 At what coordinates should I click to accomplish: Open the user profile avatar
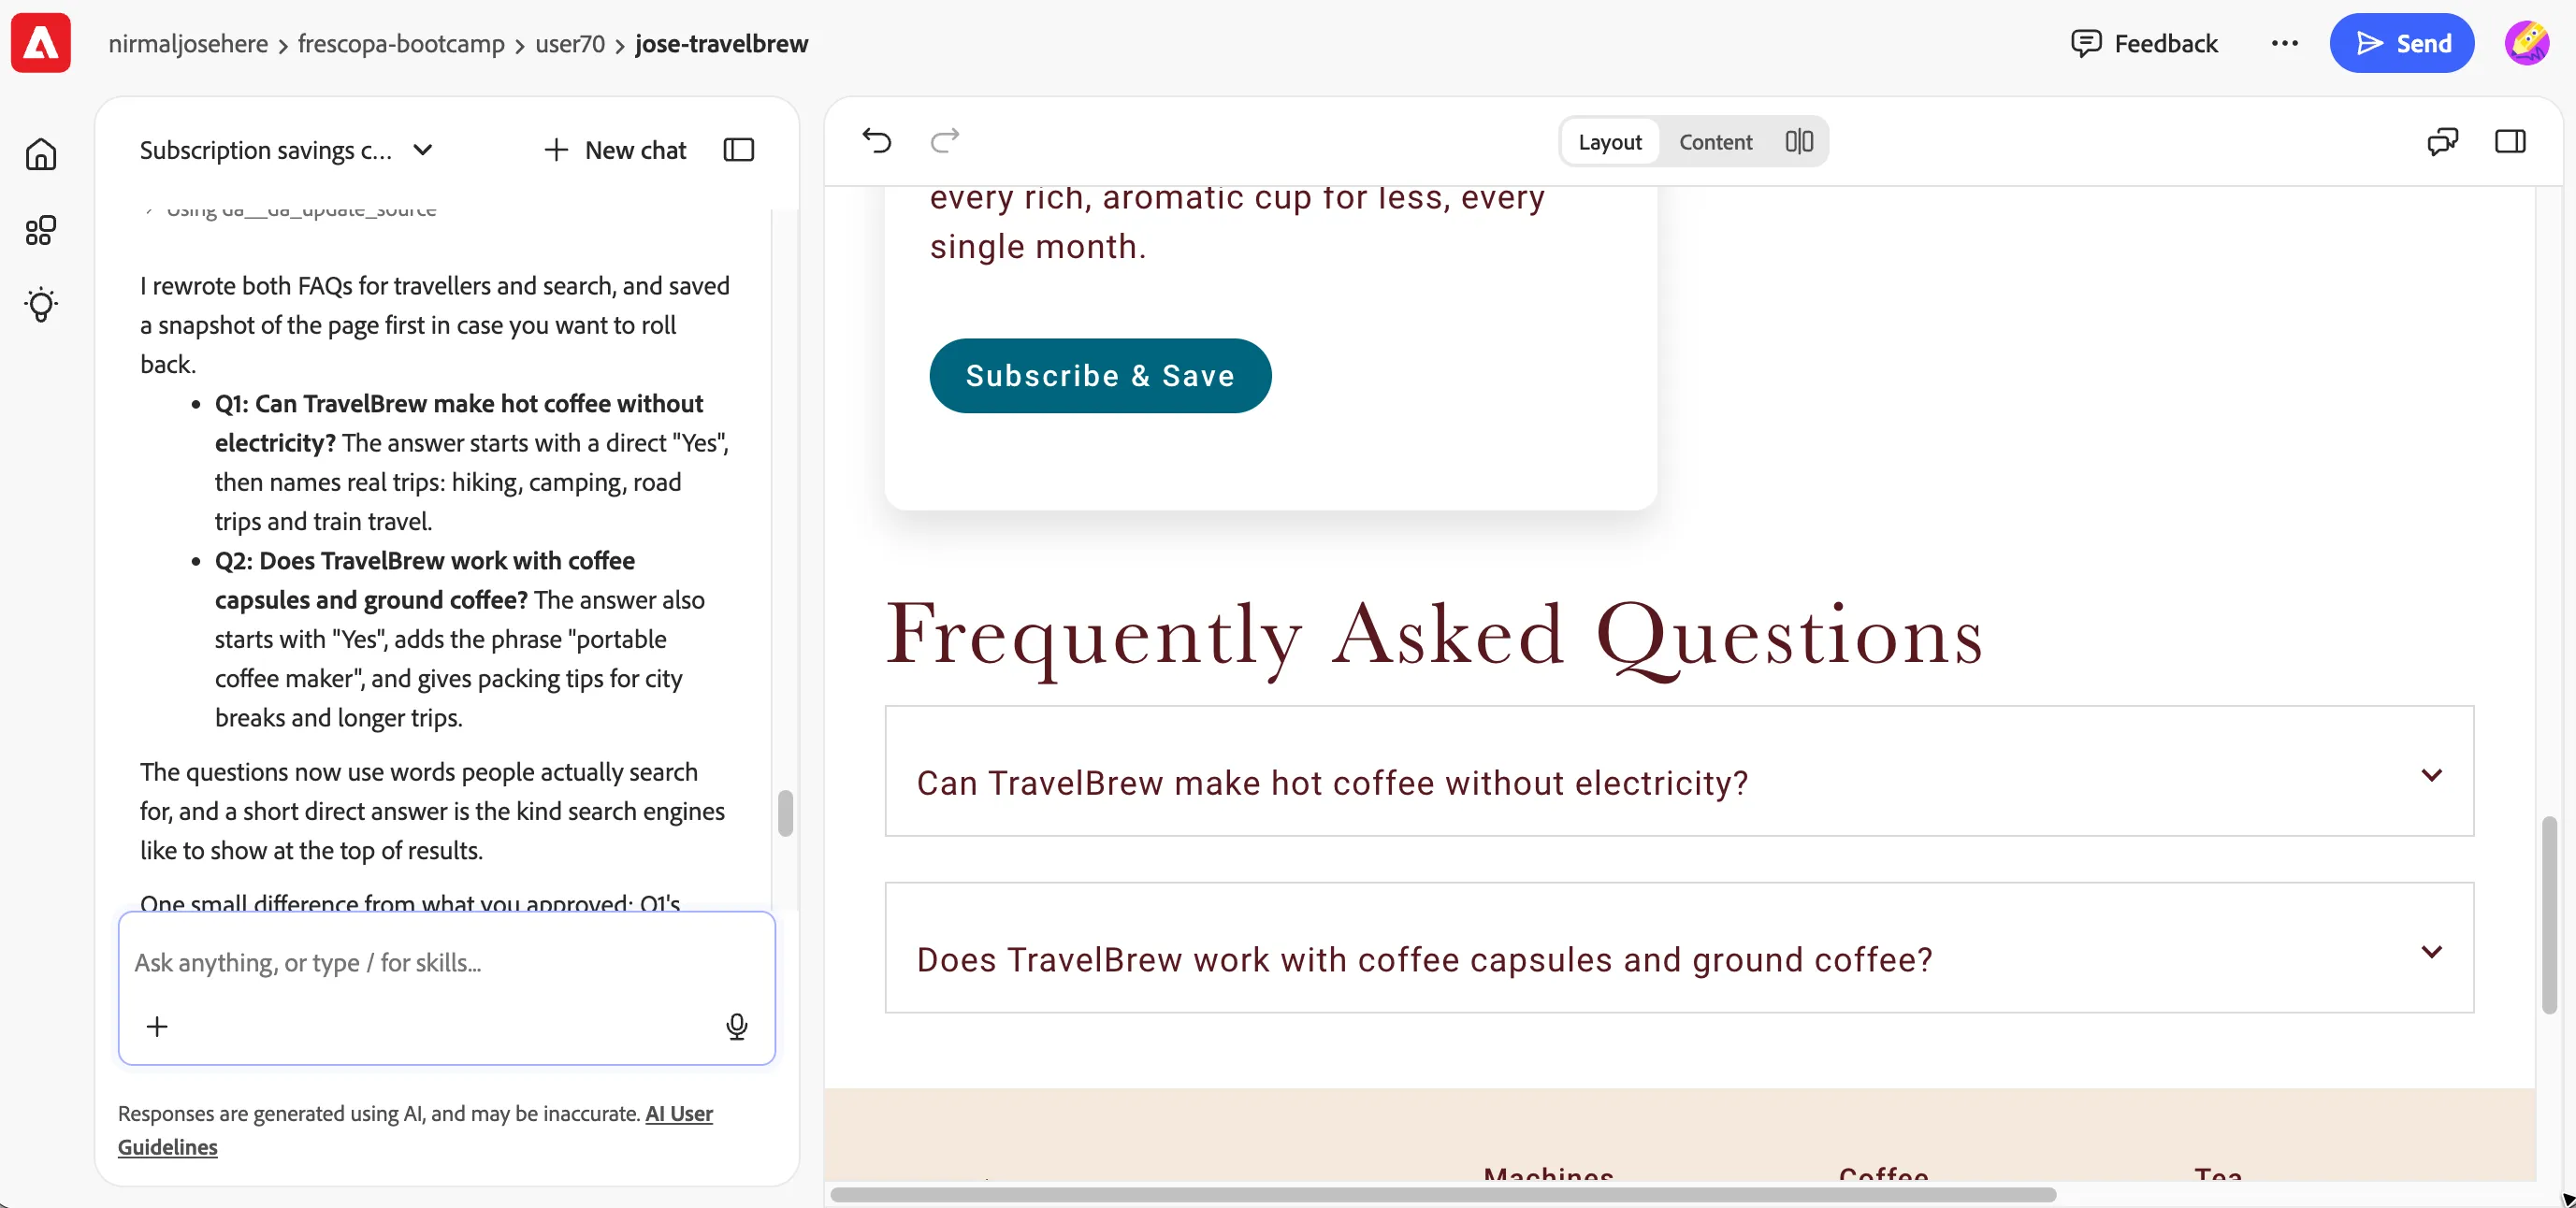click(2527, 43)
